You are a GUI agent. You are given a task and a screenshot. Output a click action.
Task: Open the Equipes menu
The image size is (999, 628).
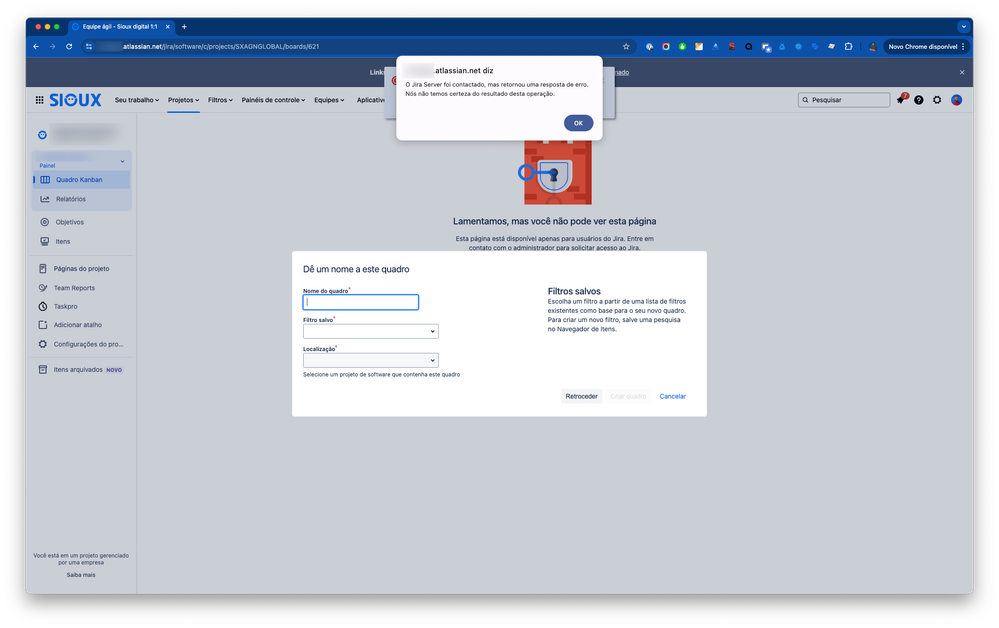point(329,100)
